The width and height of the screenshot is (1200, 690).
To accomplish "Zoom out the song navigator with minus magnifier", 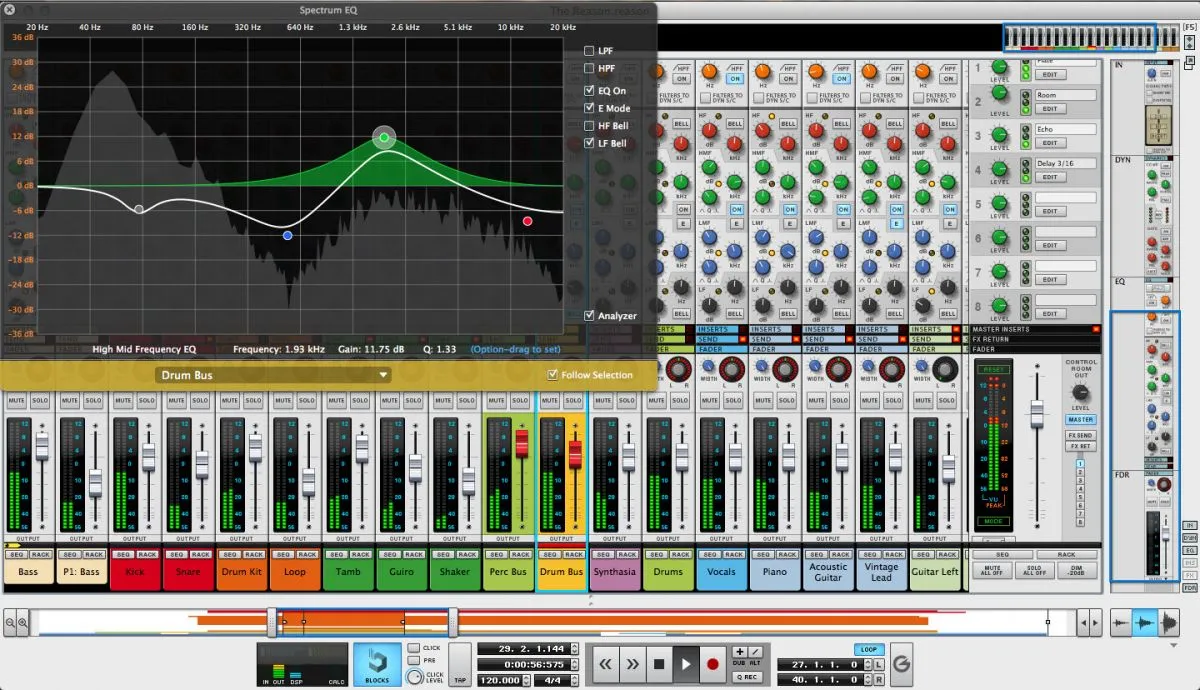I will [11, 623].
